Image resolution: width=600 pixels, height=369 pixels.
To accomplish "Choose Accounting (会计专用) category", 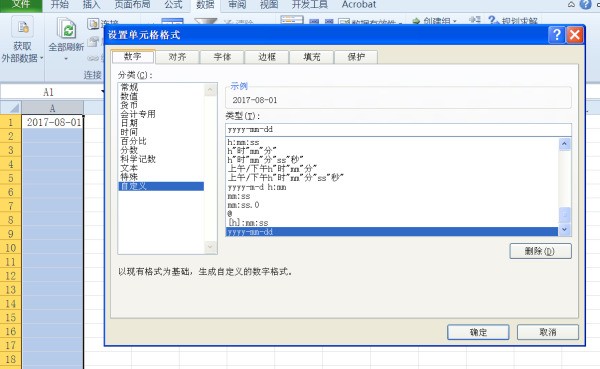I will point(138,114).
